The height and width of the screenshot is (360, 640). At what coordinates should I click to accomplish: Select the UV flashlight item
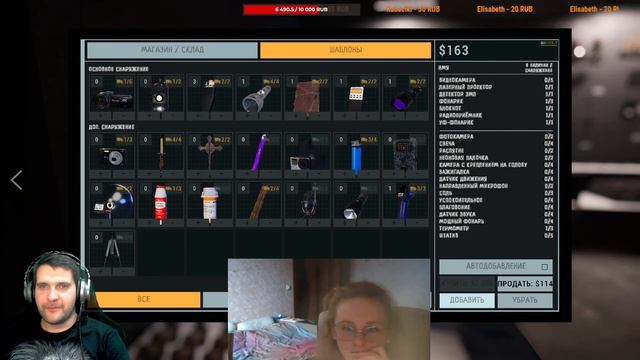[x=405, y=97]
